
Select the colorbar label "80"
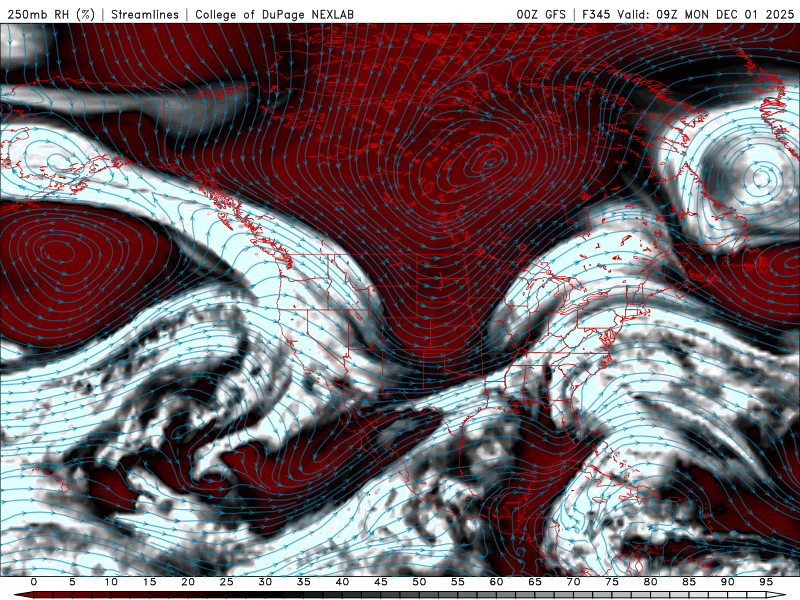coord(651,582)
